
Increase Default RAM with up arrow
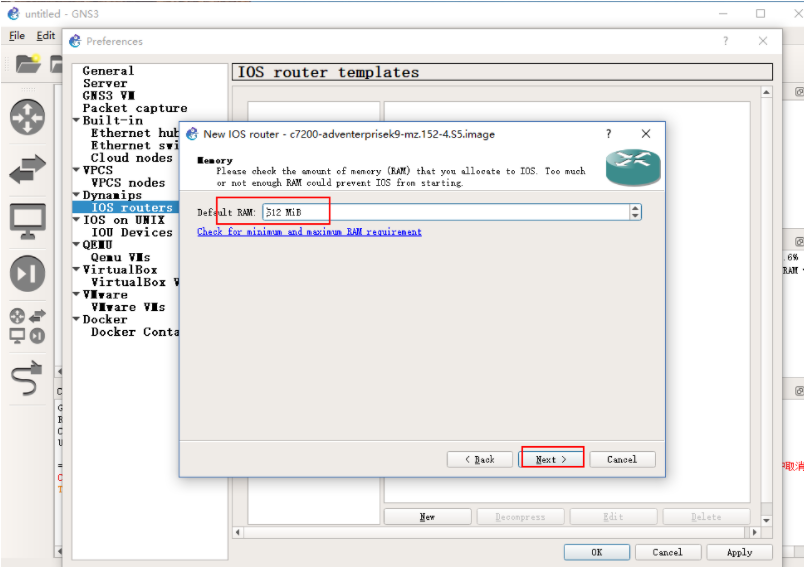coord(635,209)
